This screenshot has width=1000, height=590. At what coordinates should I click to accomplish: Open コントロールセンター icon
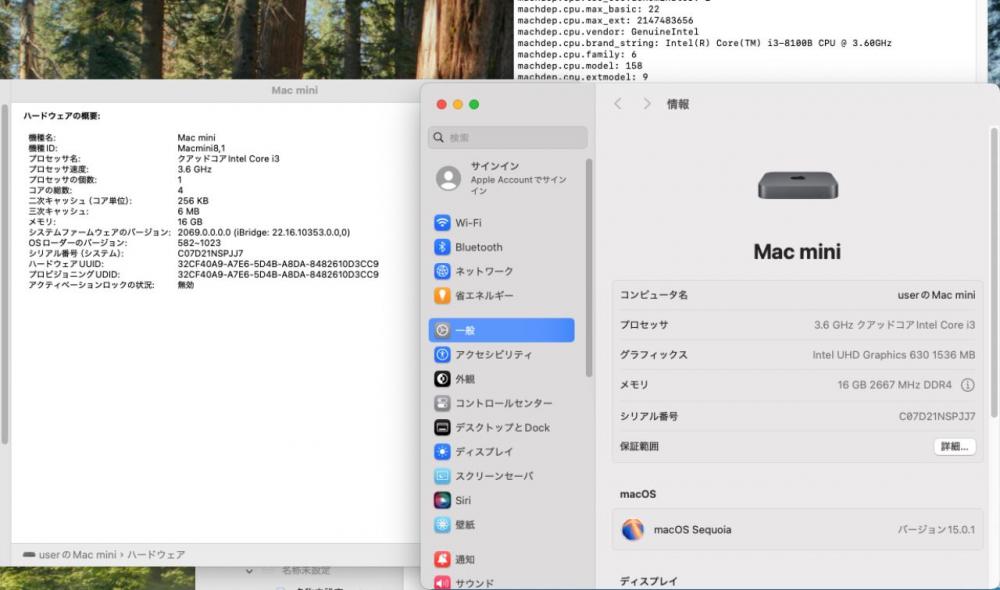tap(442, 403)
